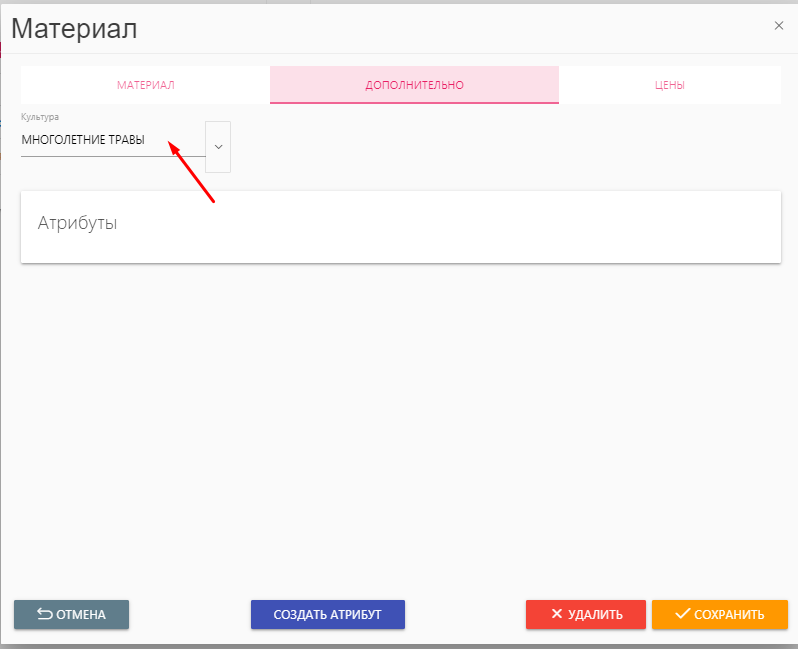The width and height of the screenshot is (798, 649).
Task: Click the Атрибуты section heading
Action: coord(77,223)
